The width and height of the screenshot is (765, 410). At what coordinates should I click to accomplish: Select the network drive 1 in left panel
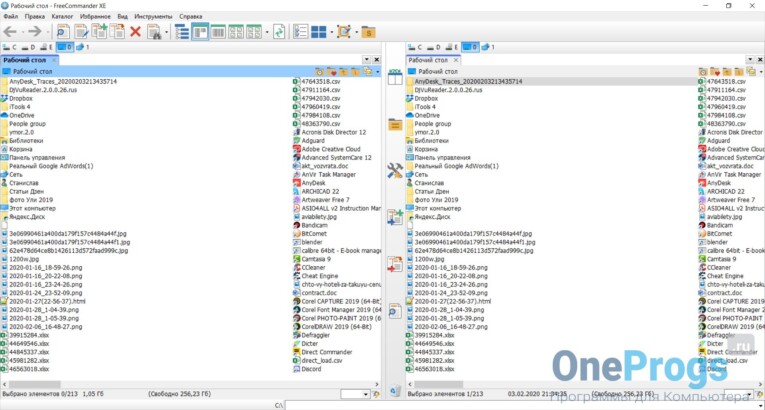pyautogui.click(x=82, y=47)
